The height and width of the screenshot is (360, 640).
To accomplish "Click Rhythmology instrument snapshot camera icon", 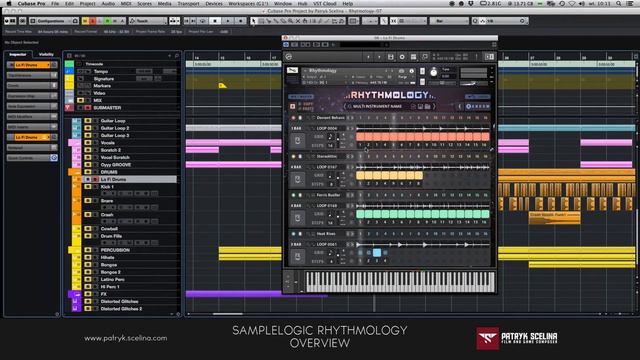I will [x=401, y=71].
